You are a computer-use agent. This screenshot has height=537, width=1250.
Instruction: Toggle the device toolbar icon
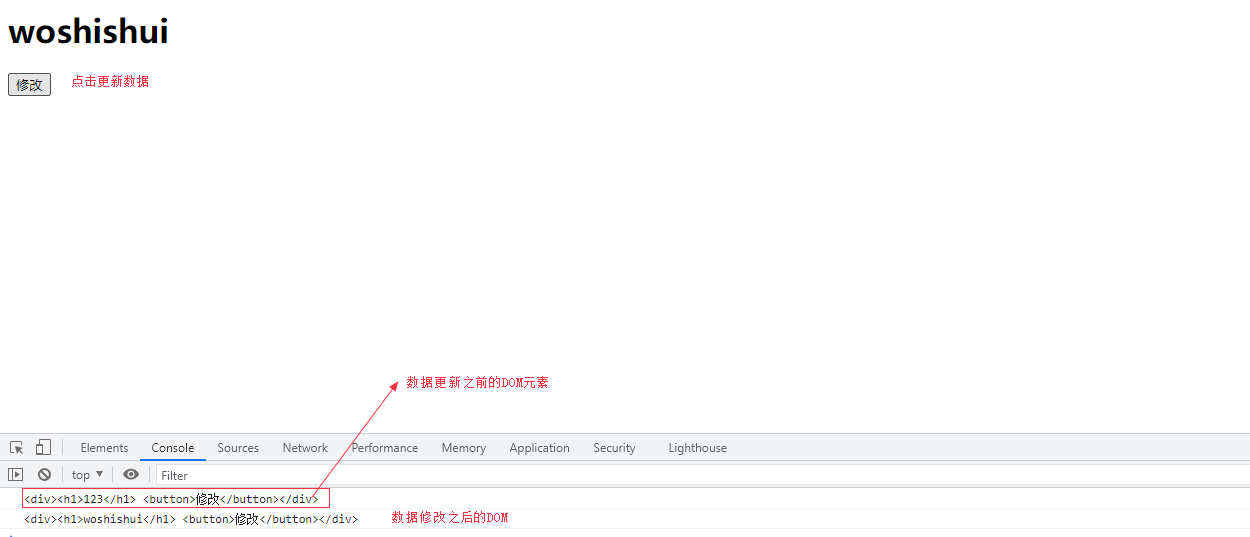point(43,448)
